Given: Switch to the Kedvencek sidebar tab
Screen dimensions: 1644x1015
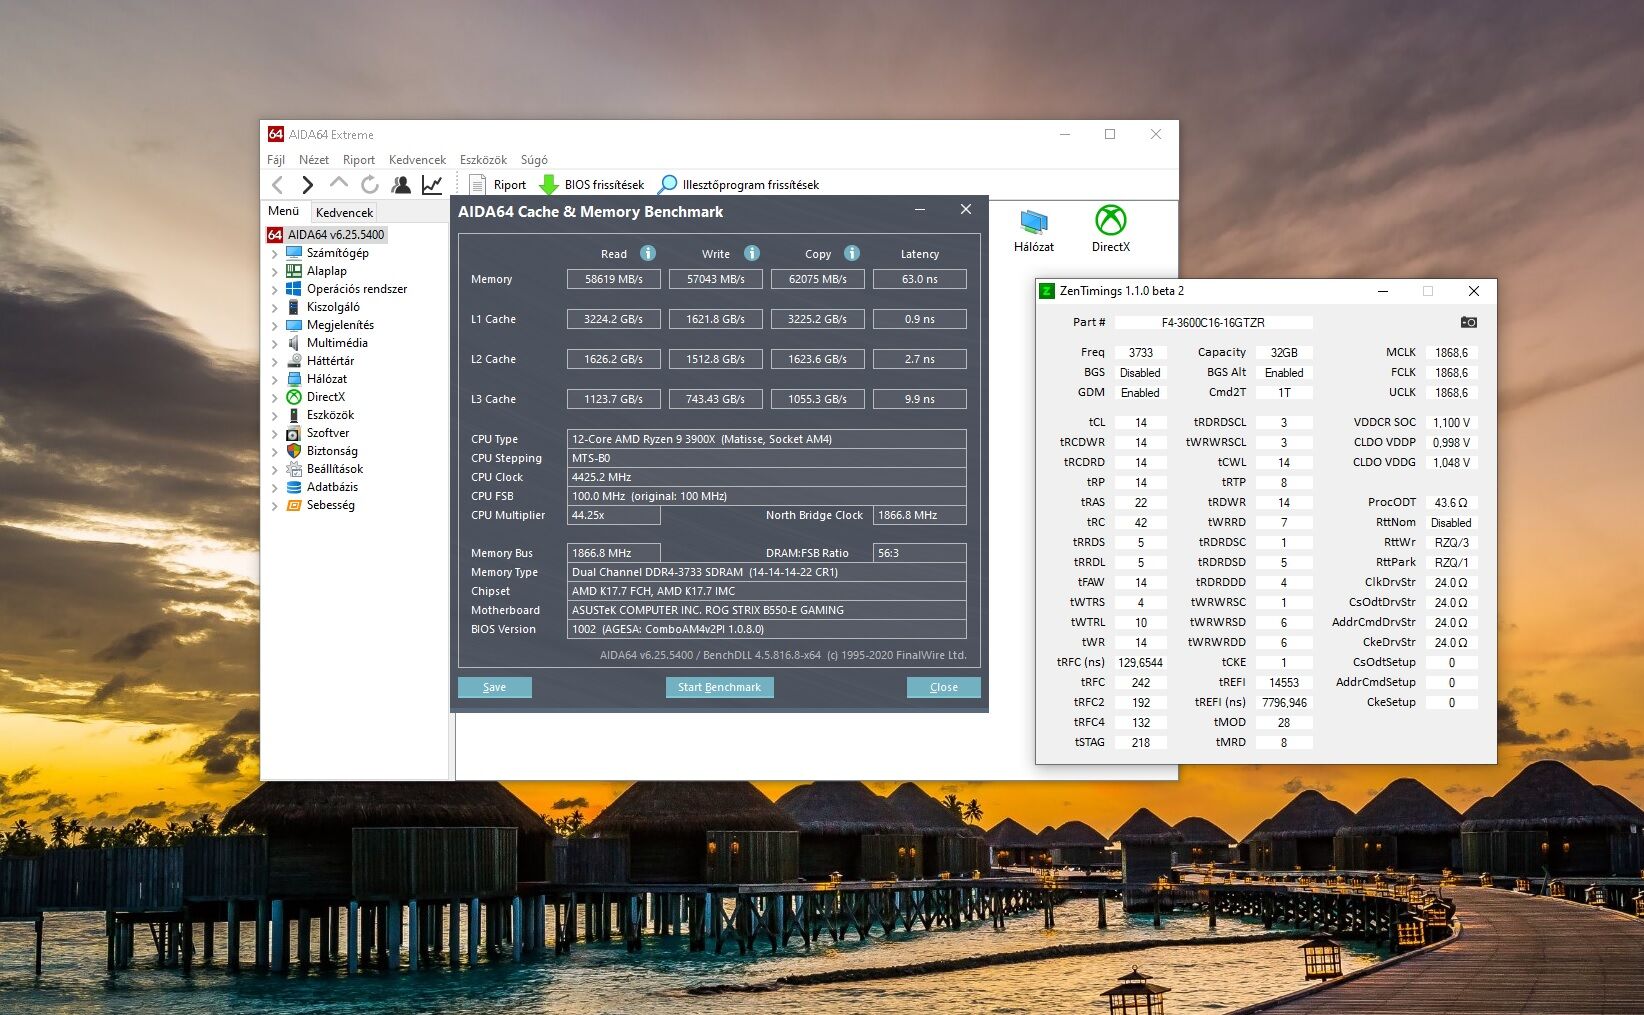Looking at the screenshot, I should 344,212.
